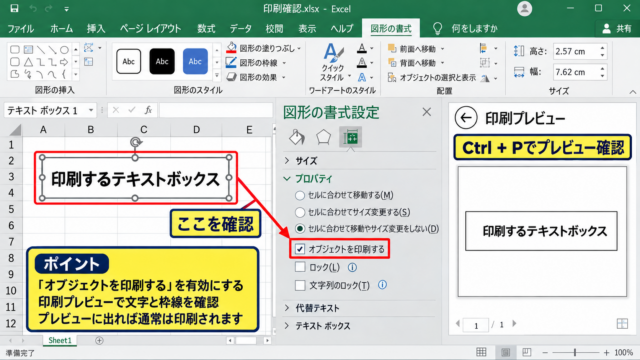Click the Group objects icon
The height and width of the screenshot is (360, 640).
(484, 63)
